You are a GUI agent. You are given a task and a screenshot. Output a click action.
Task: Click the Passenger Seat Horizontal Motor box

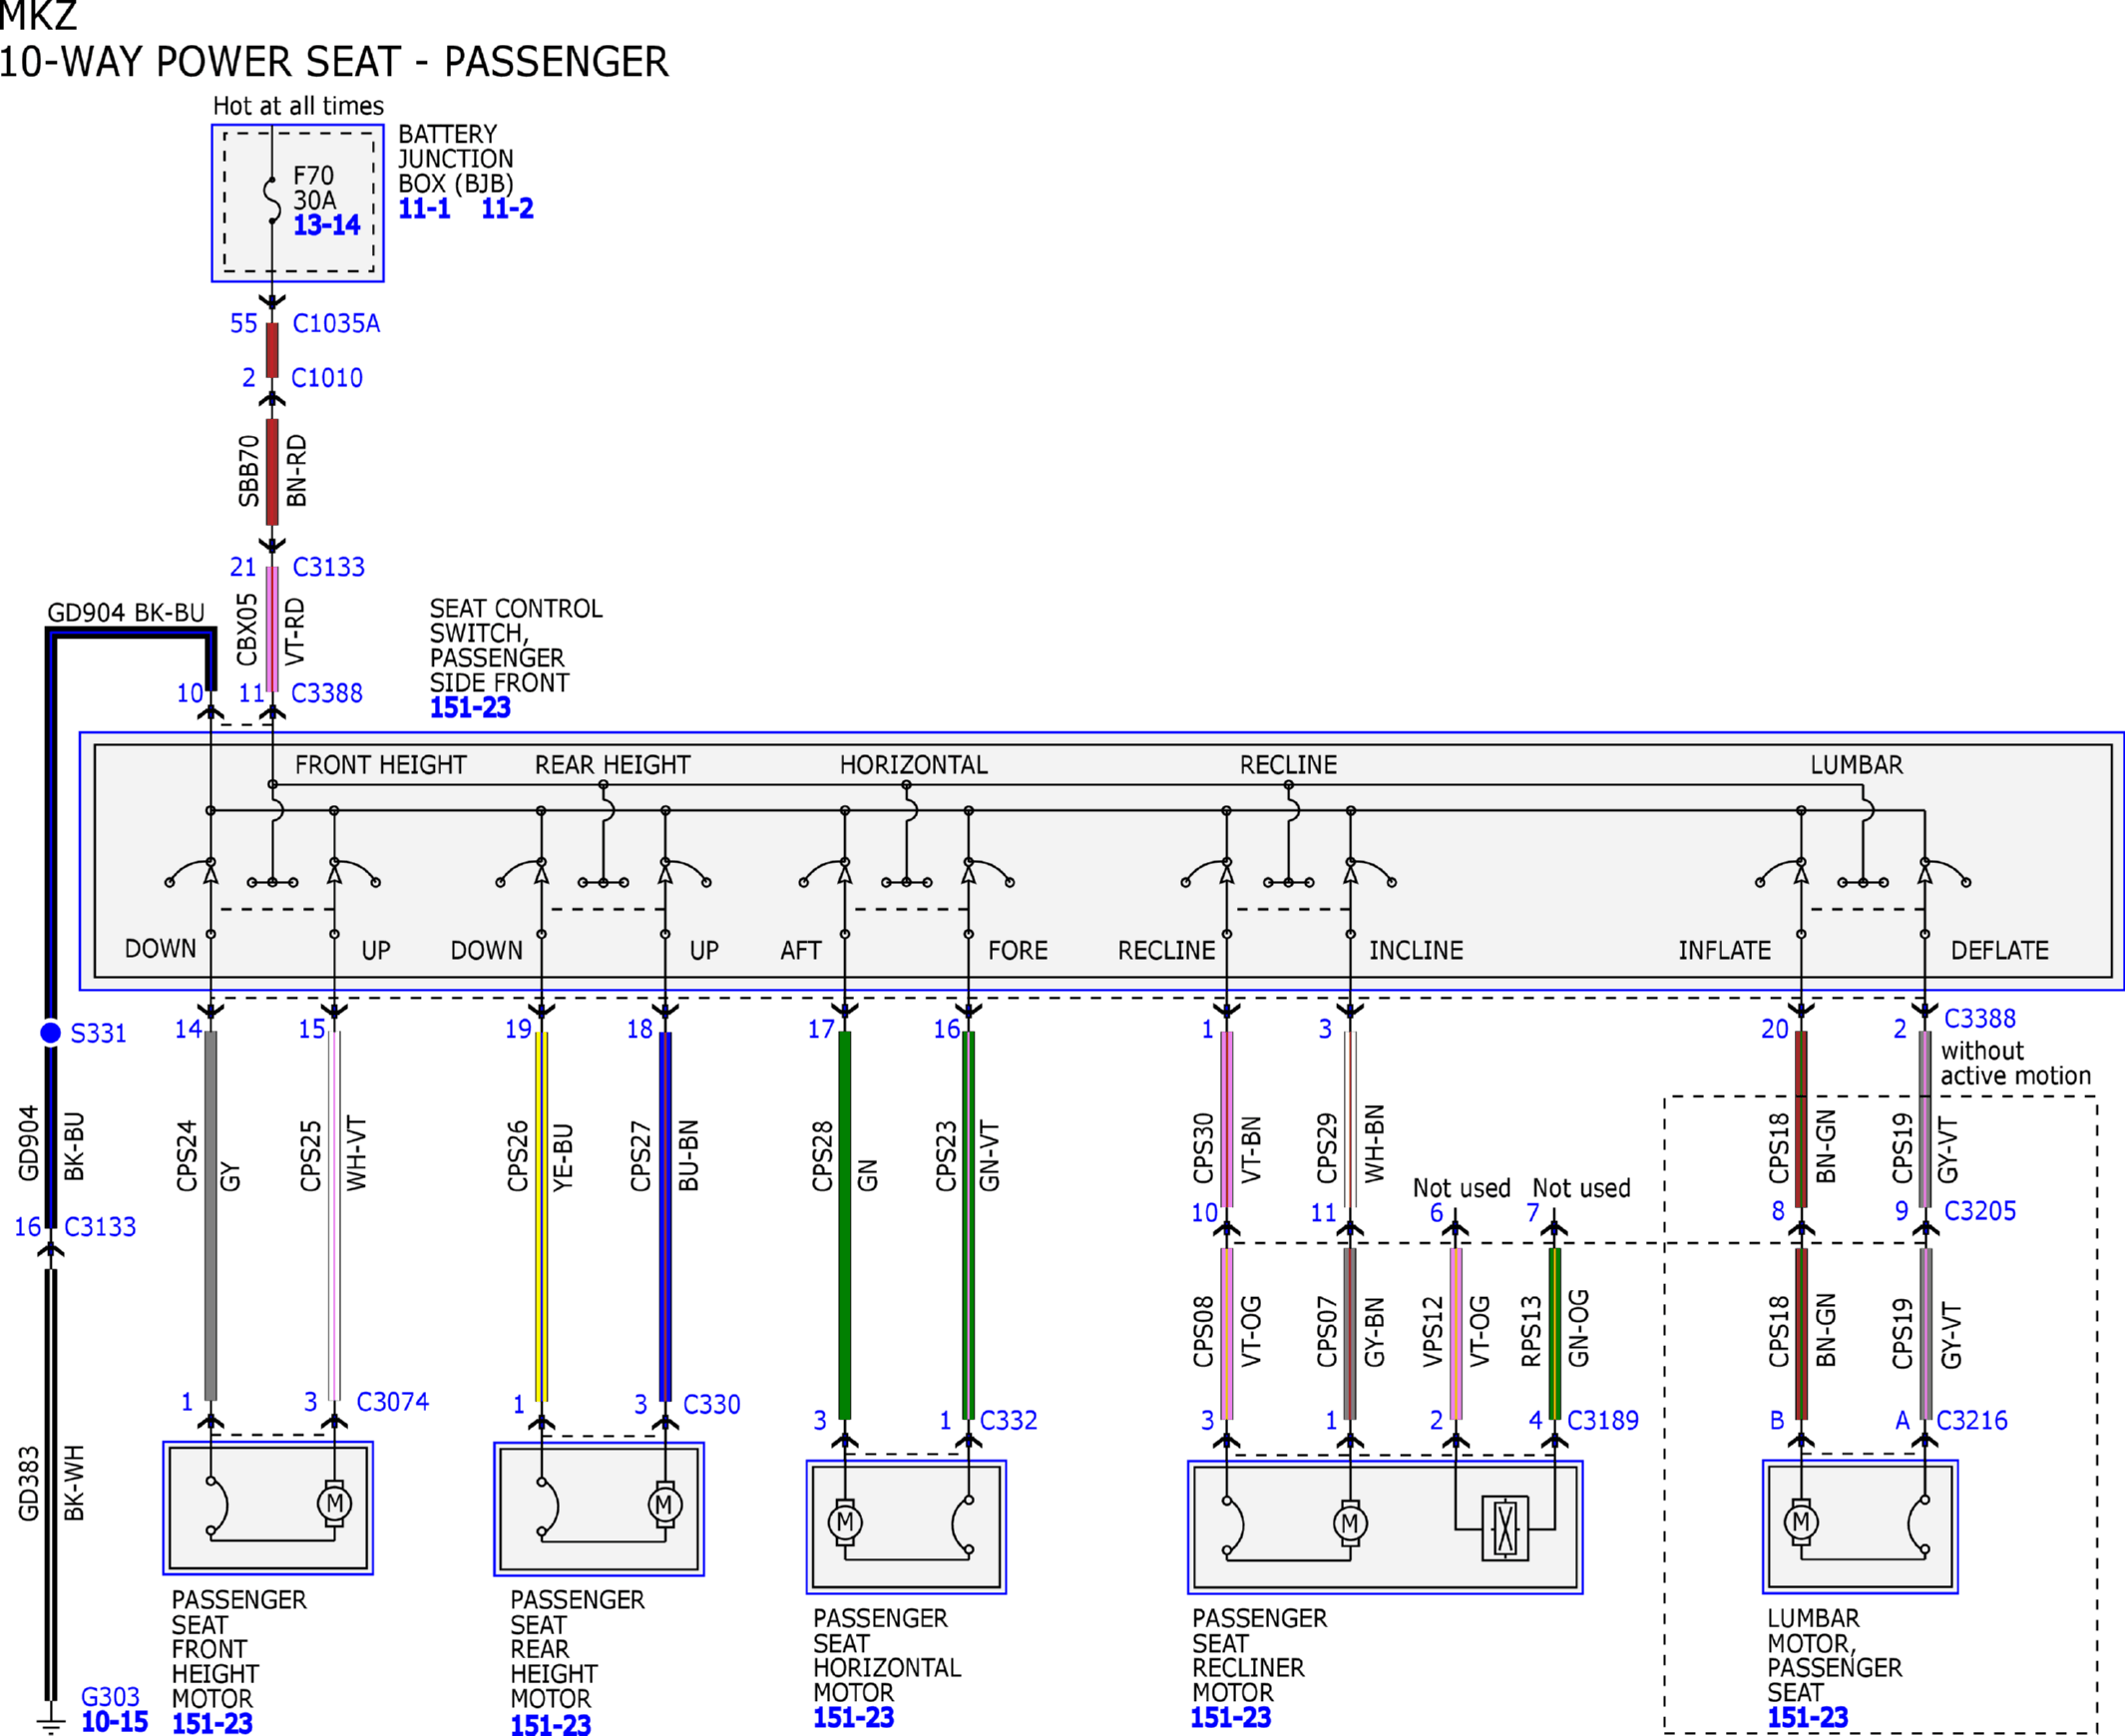tap(906, 1527)
